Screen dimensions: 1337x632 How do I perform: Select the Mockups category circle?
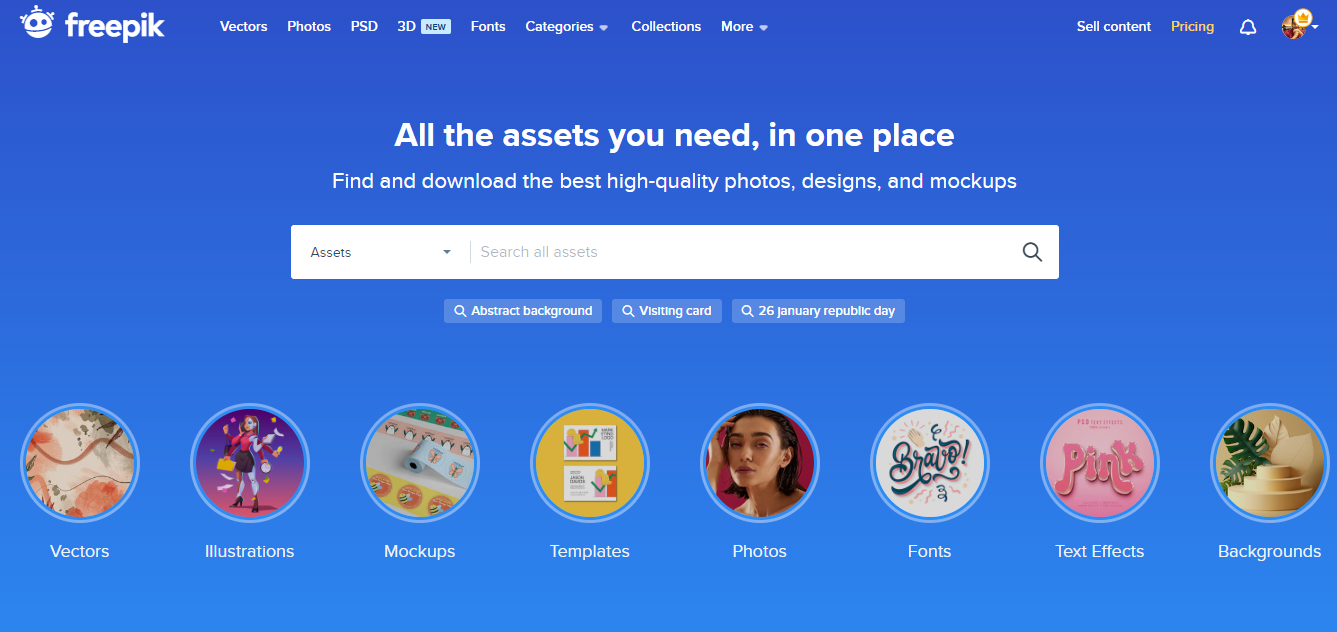pos(420,463)
